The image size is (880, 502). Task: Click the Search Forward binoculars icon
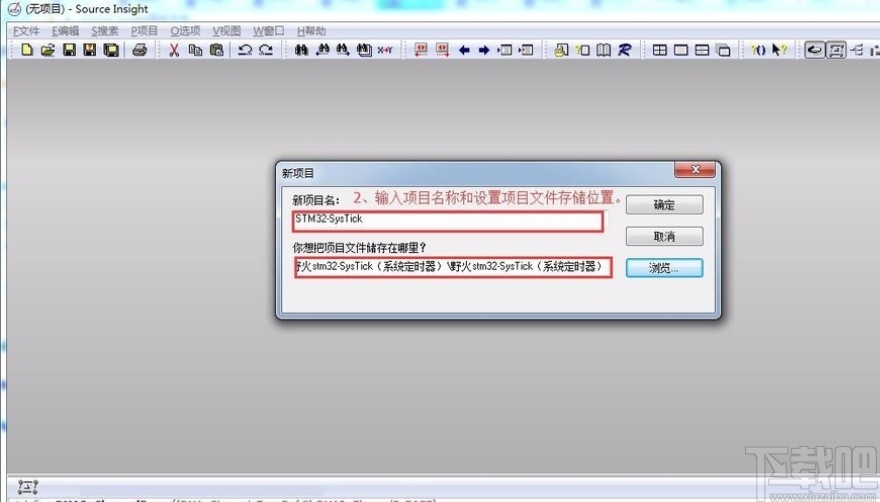tap(343, 50)
